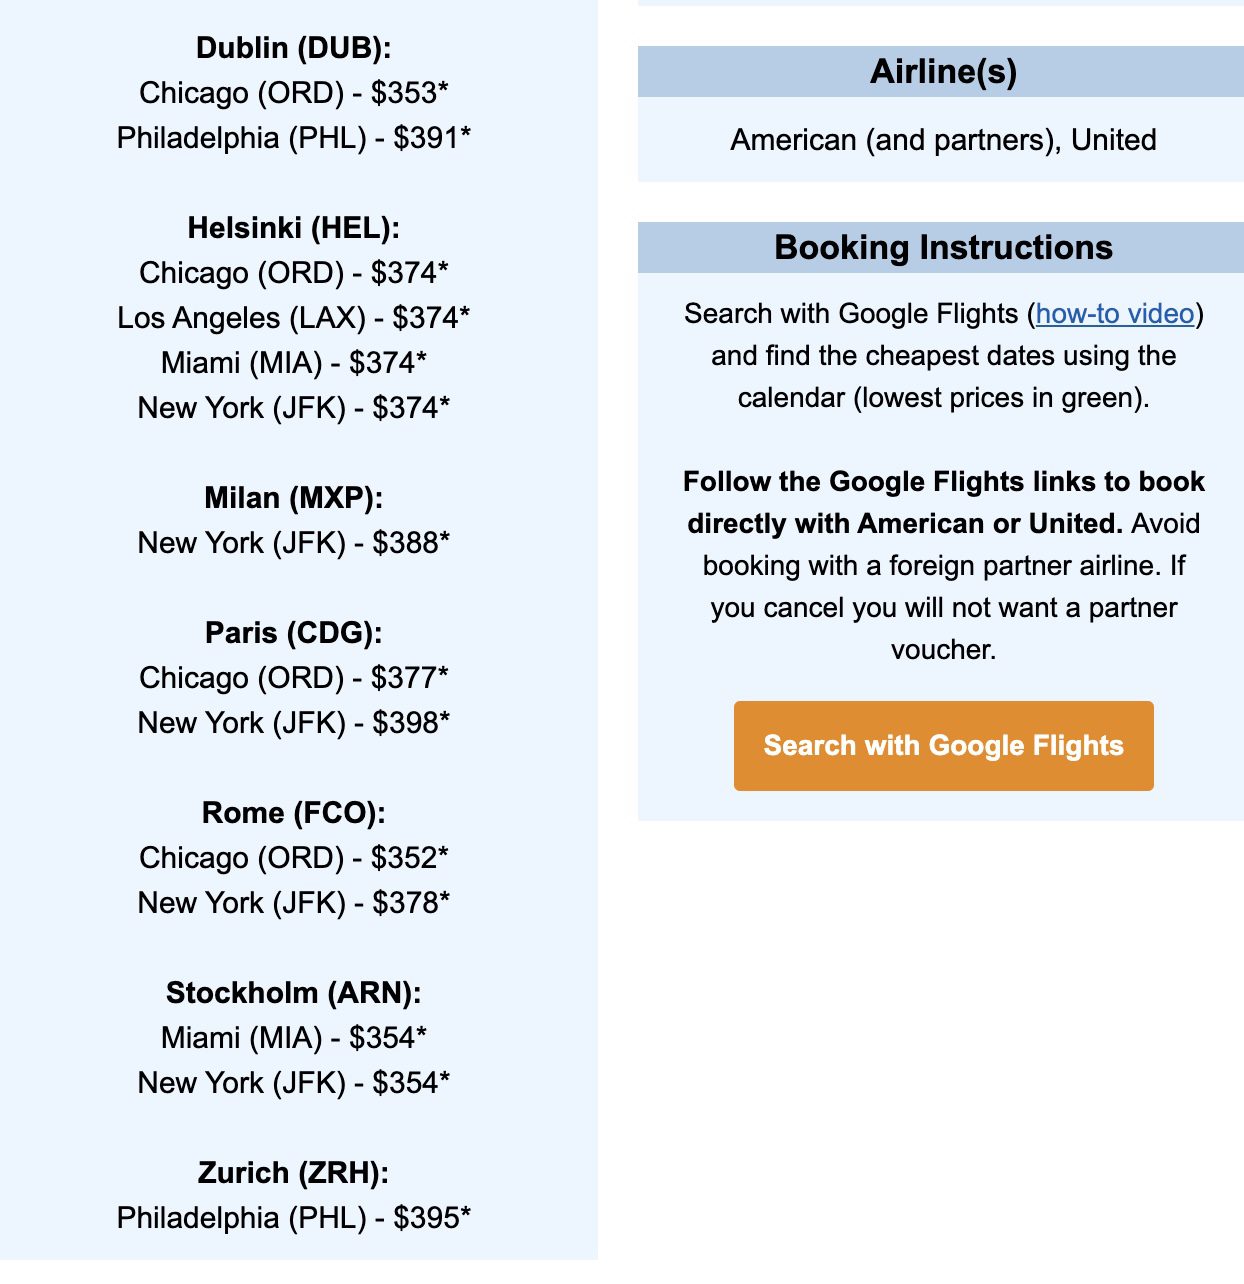Screen dimensions: 1244x1284
Task: Select the Chicago (ORD) $353 Dublin fare
Action: [x=297, y=92]
